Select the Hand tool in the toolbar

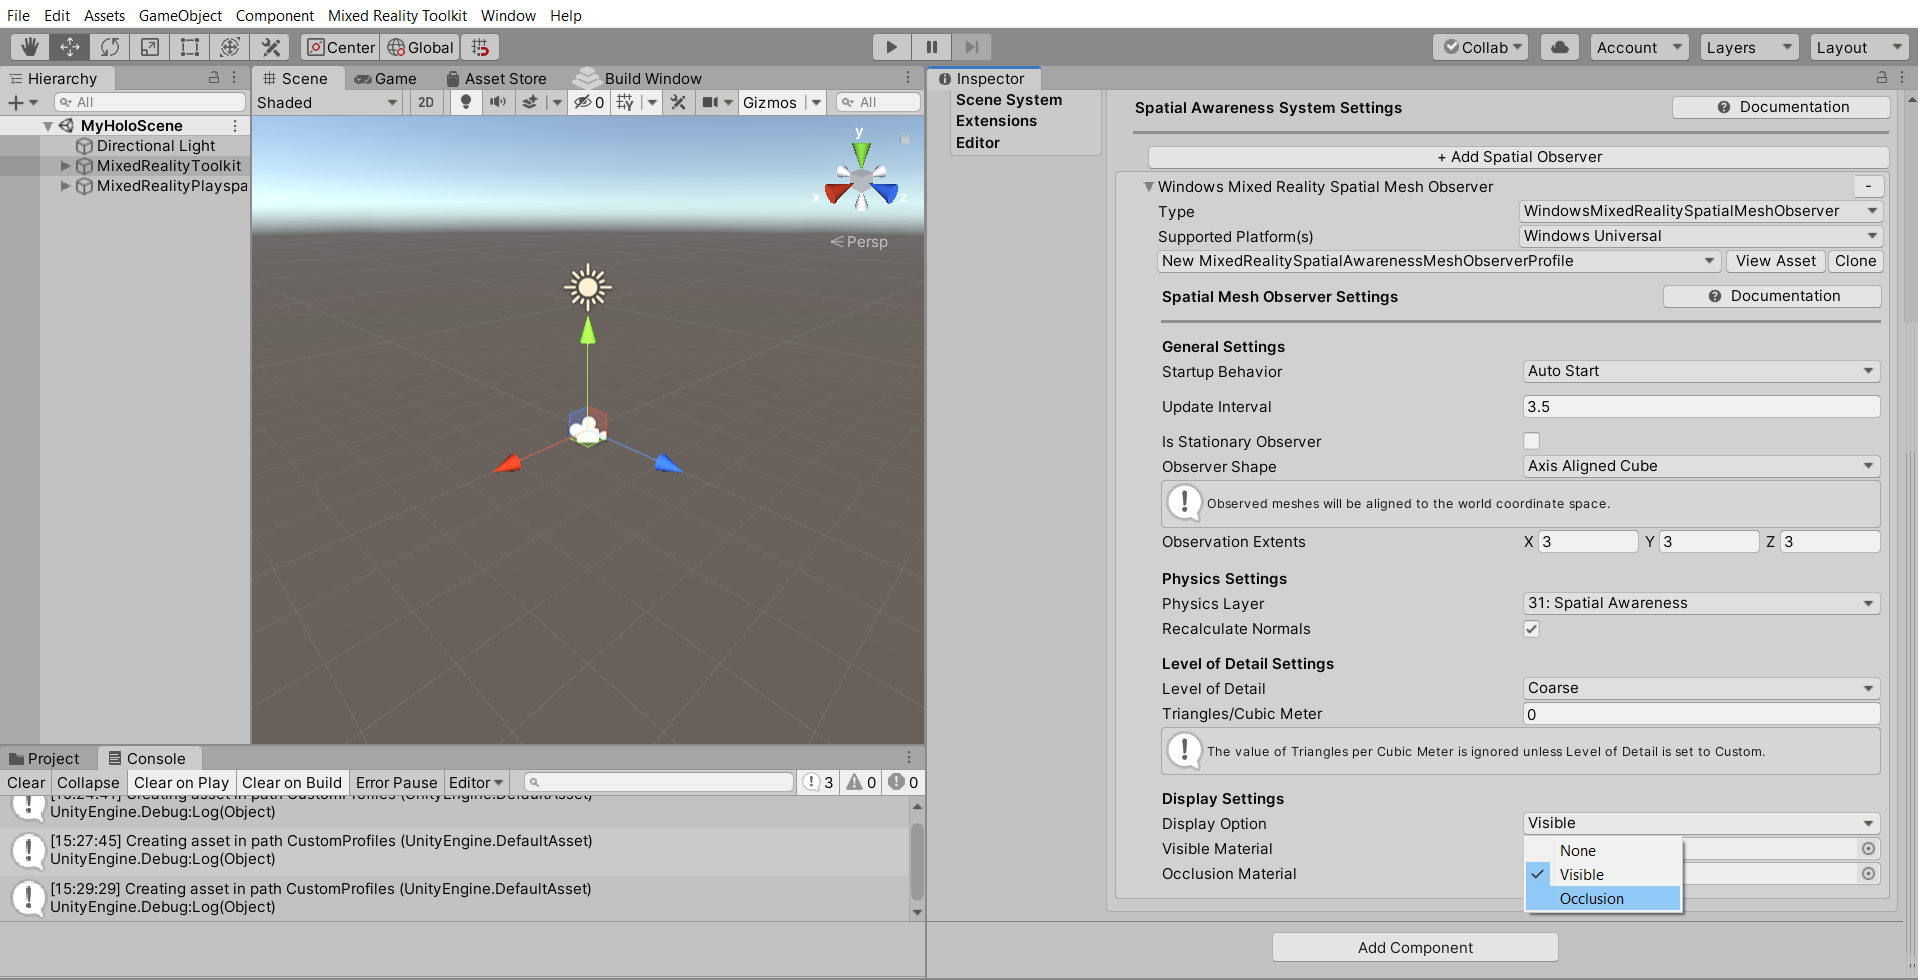pos(30,46)
